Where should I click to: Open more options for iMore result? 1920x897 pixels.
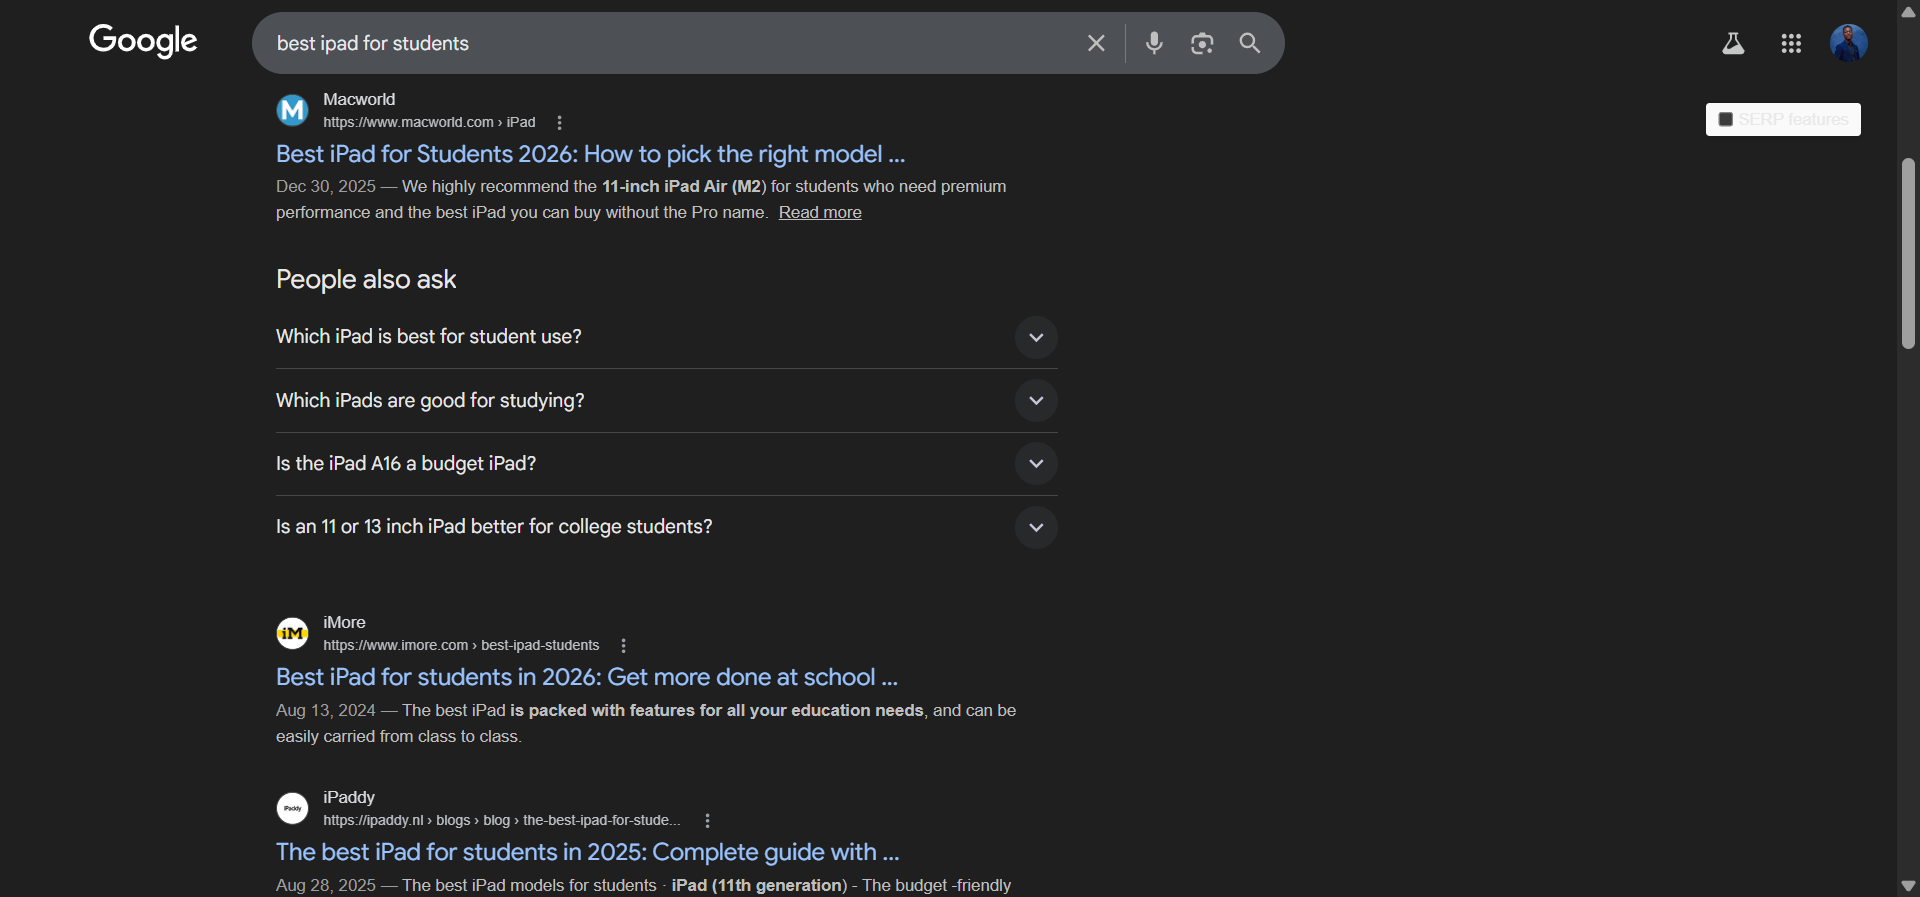623,645
